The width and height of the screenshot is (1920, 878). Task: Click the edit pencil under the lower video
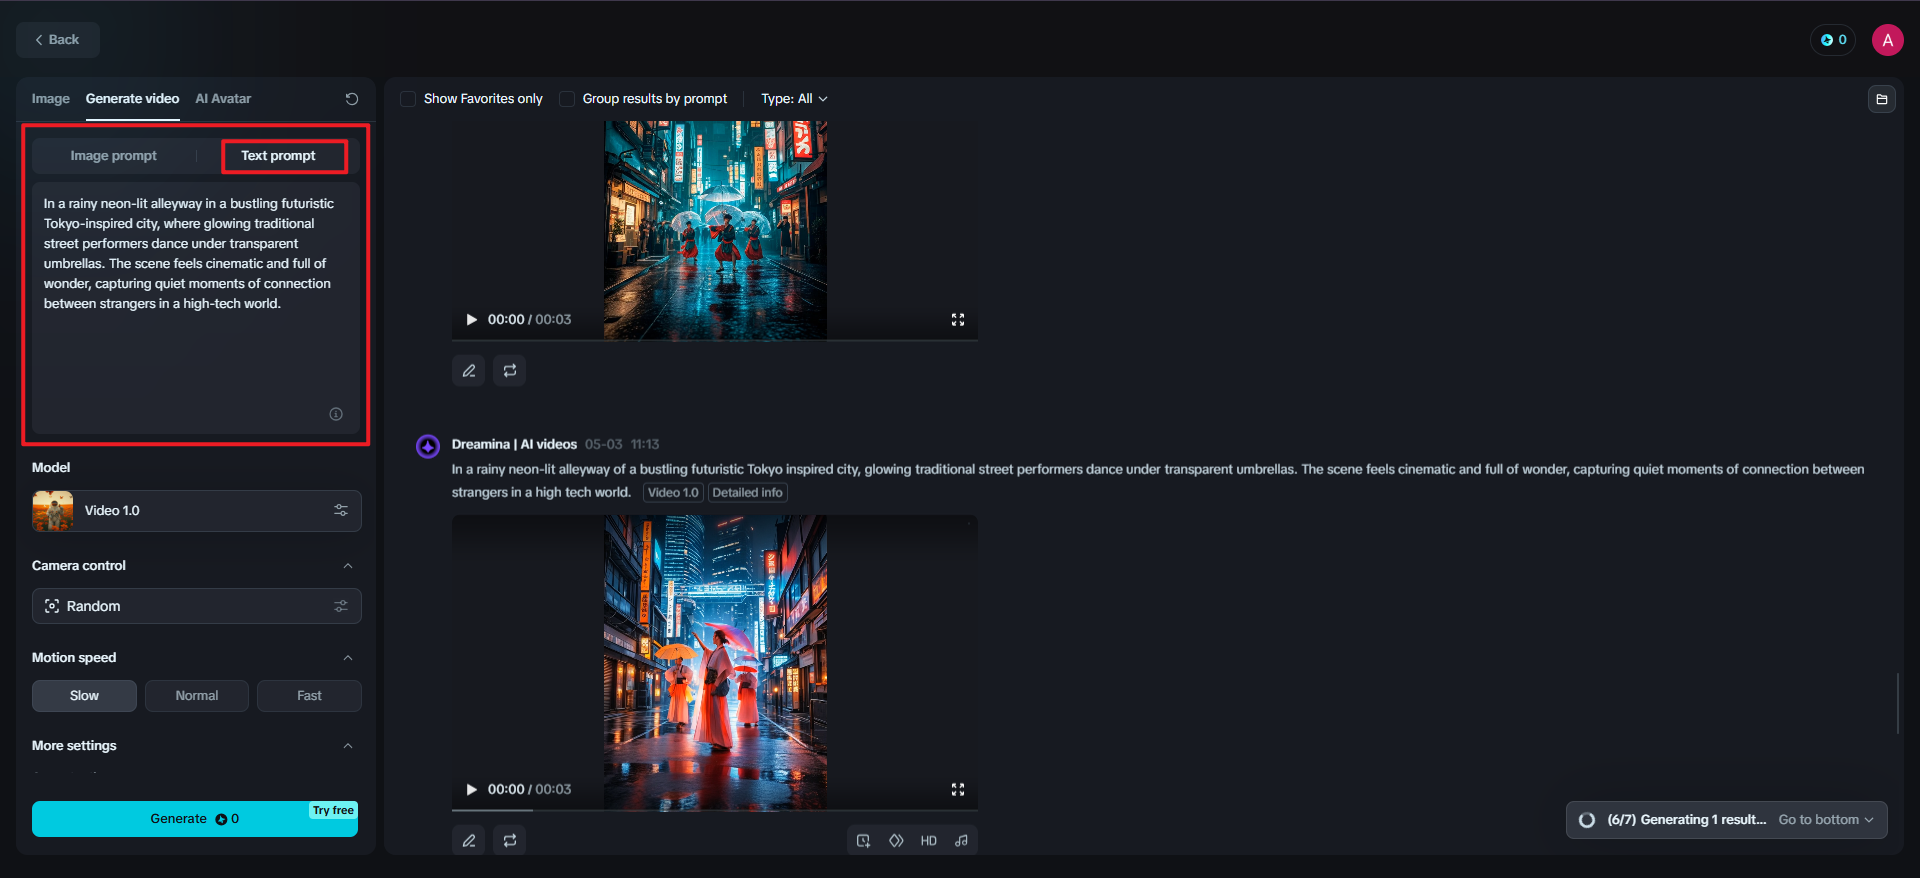[x=469, y=841]
